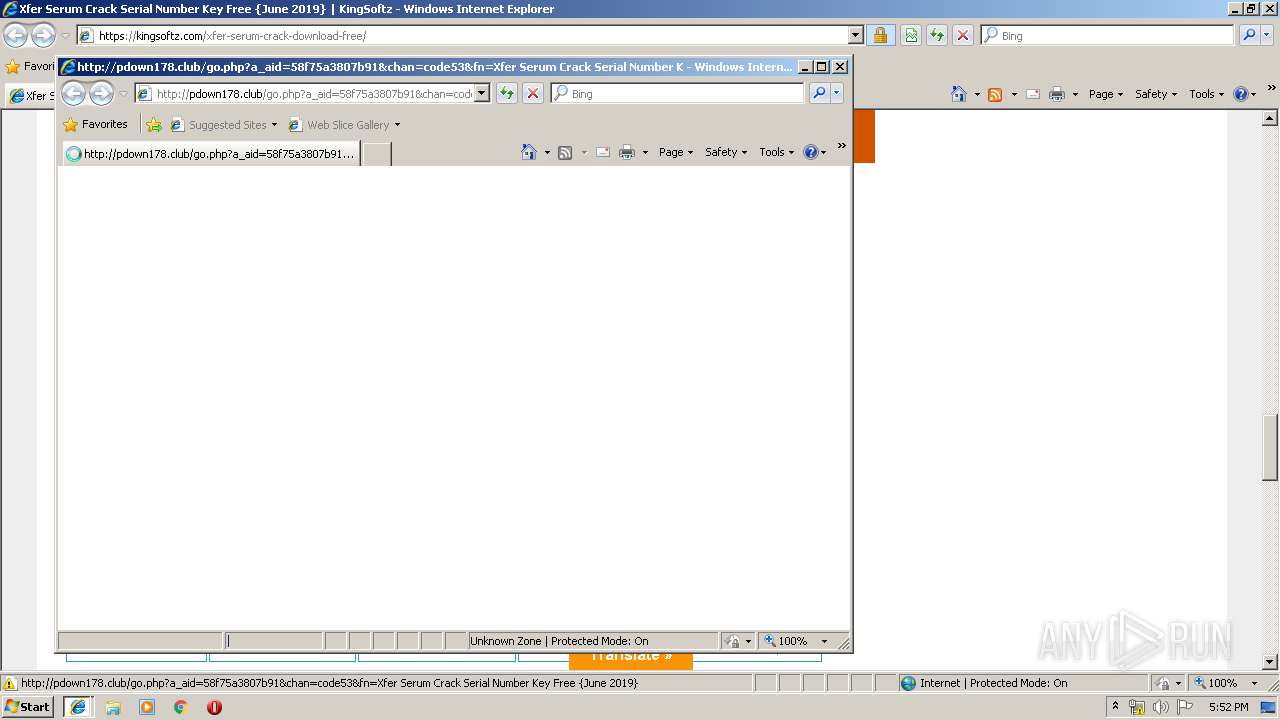Click the main window Home icon
Image resolution: width=1280 pixels, height=720 pixels.
[959, 94]
